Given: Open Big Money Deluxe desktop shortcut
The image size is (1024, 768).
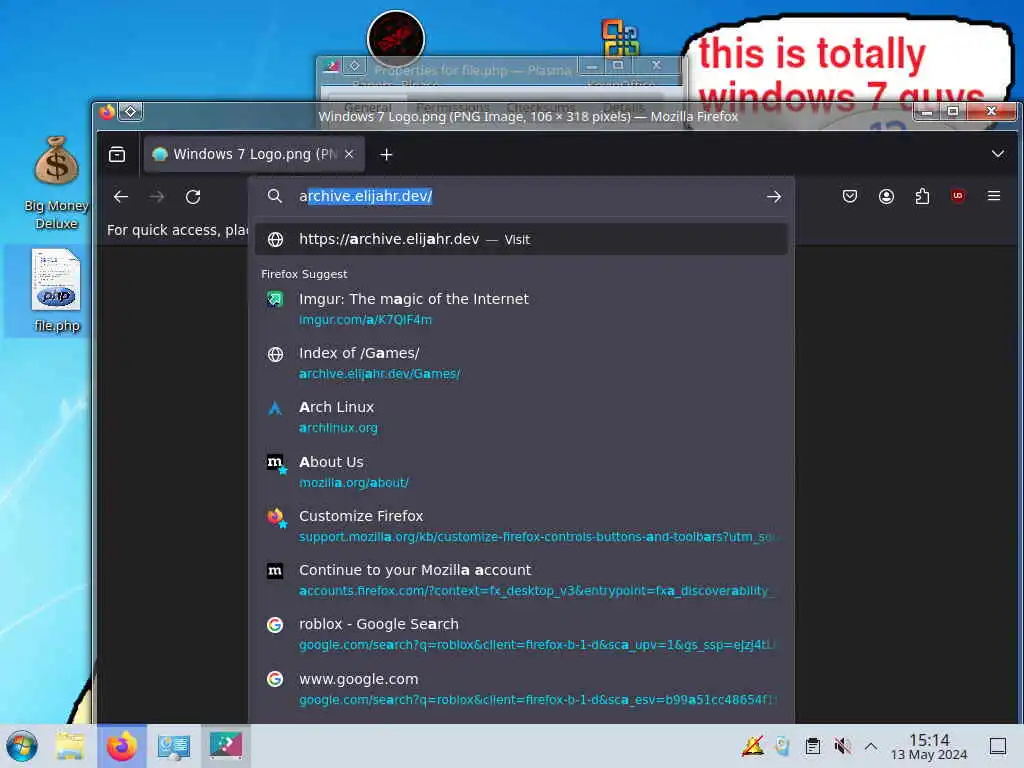Looking at the screenshot, I should pos(56,183).
